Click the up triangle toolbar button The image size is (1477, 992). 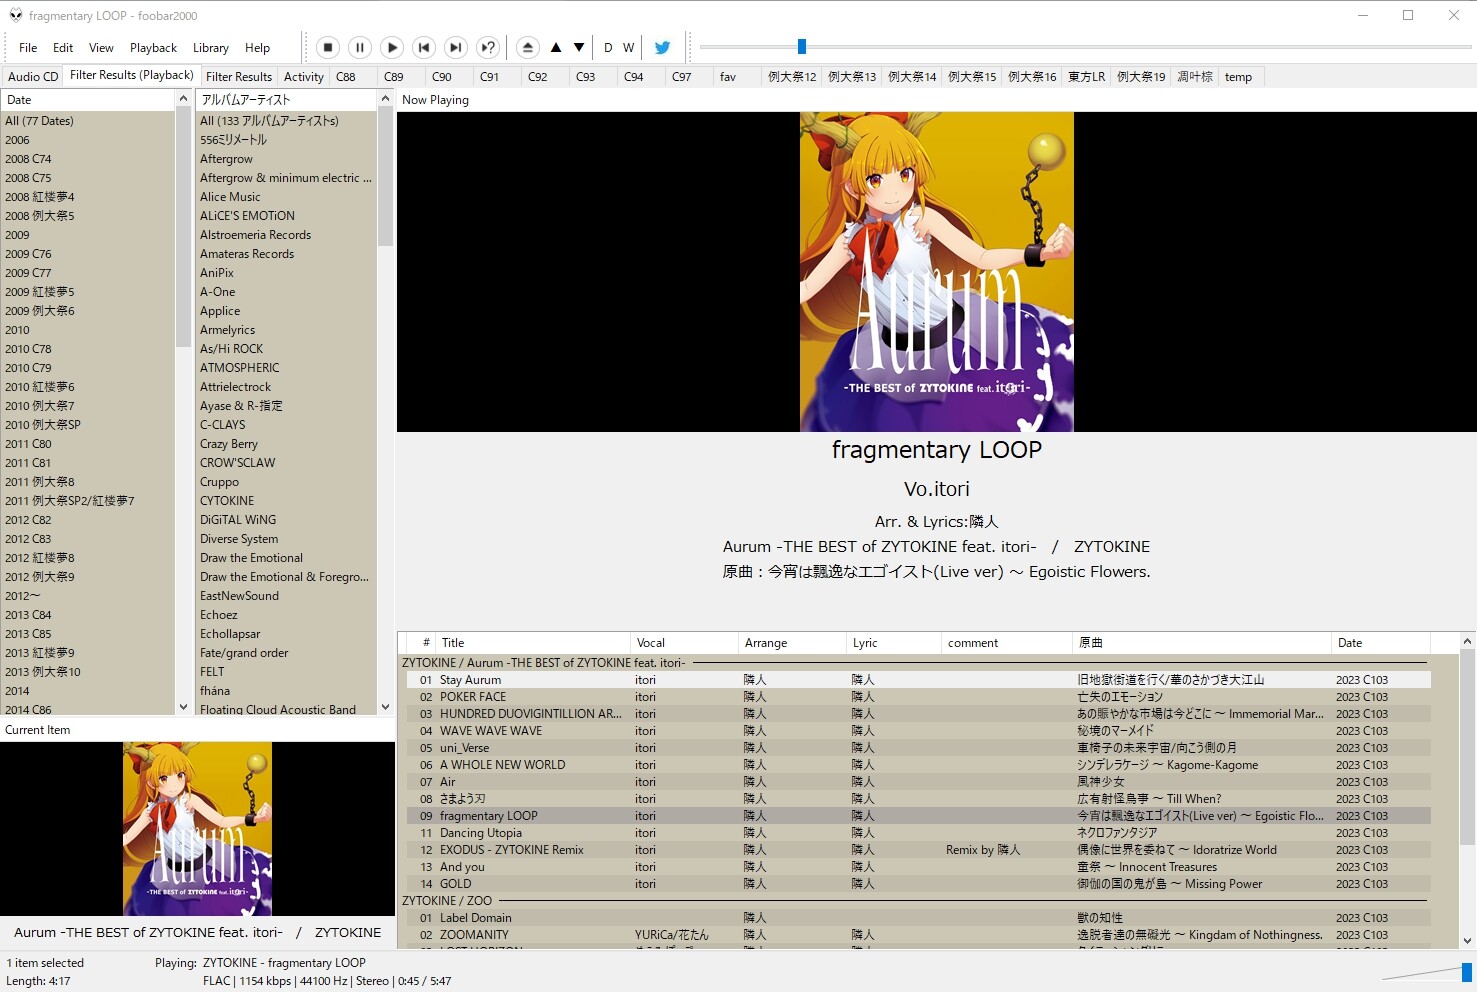556,47
